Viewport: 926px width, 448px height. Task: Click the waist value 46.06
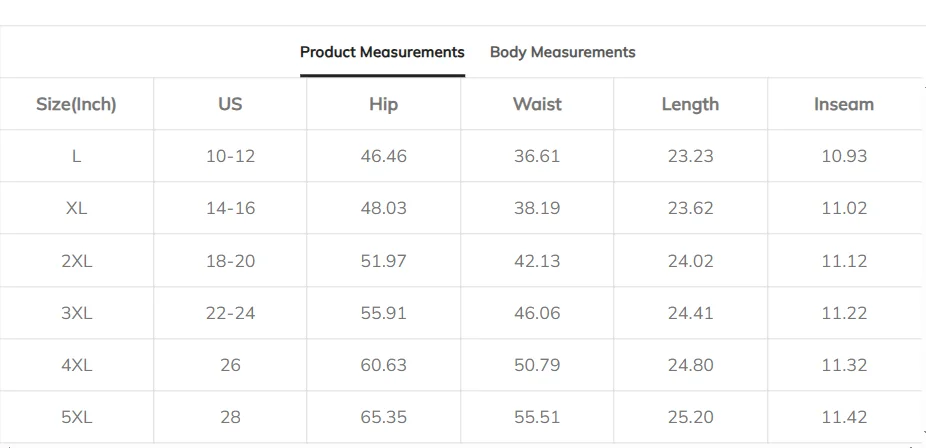click(537, 313)
